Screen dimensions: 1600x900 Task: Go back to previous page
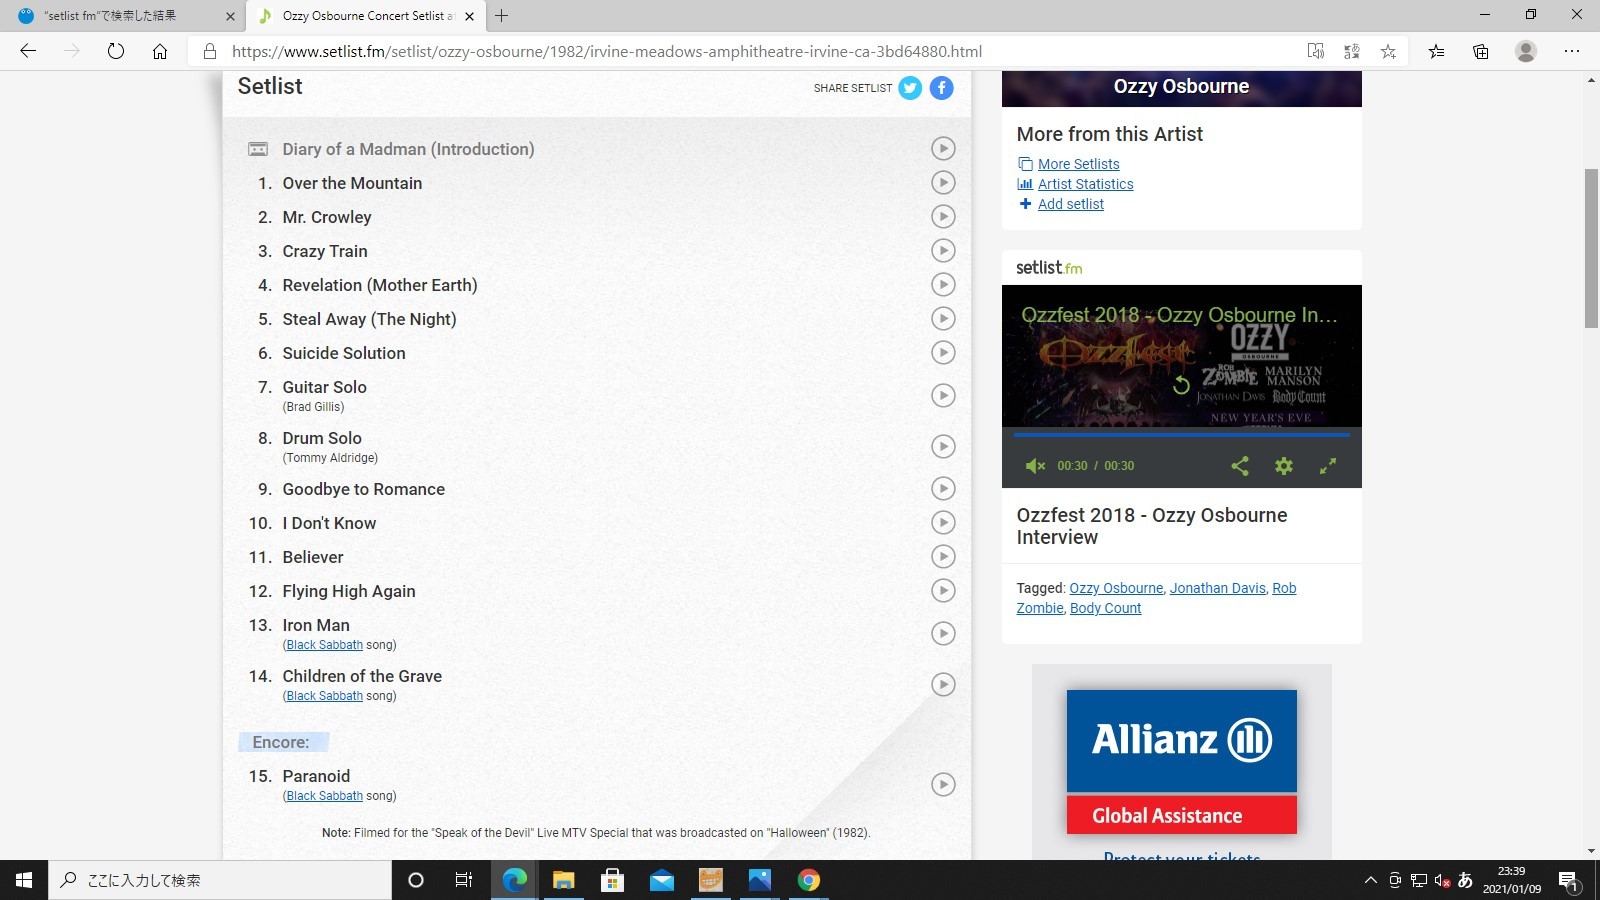tap(28, 51)
